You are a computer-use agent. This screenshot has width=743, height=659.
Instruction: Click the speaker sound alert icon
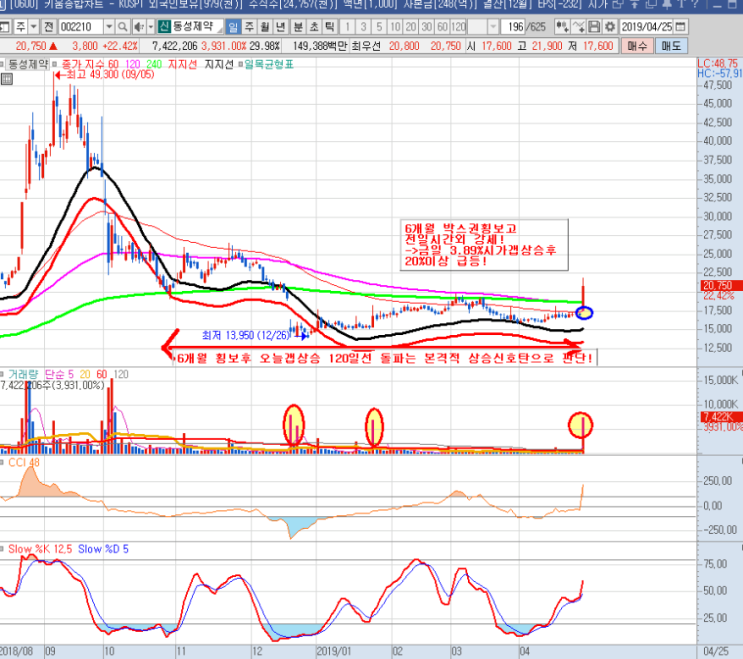(x=139, y=27)
